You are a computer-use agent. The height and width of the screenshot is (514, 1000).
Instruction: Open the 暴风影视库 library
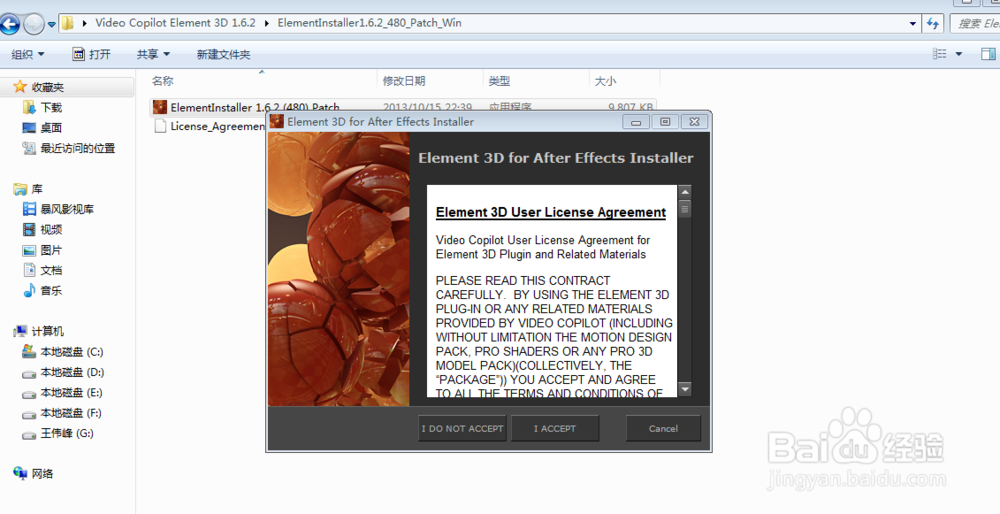(x=67, y=209)
